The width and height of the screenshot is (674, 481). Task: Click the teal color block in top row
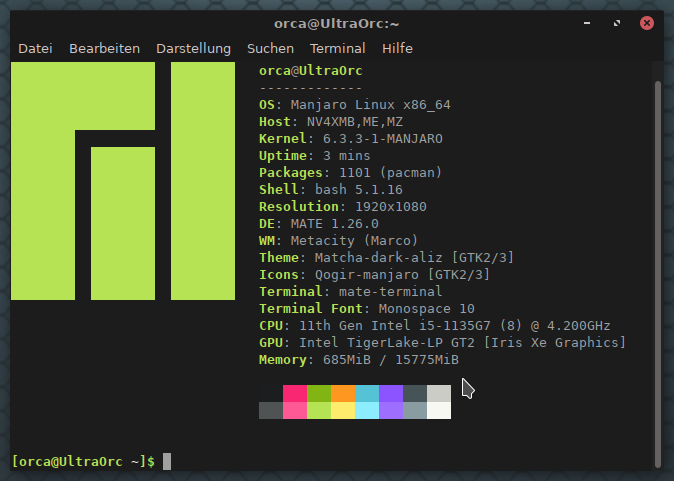(x=367, y=393)
